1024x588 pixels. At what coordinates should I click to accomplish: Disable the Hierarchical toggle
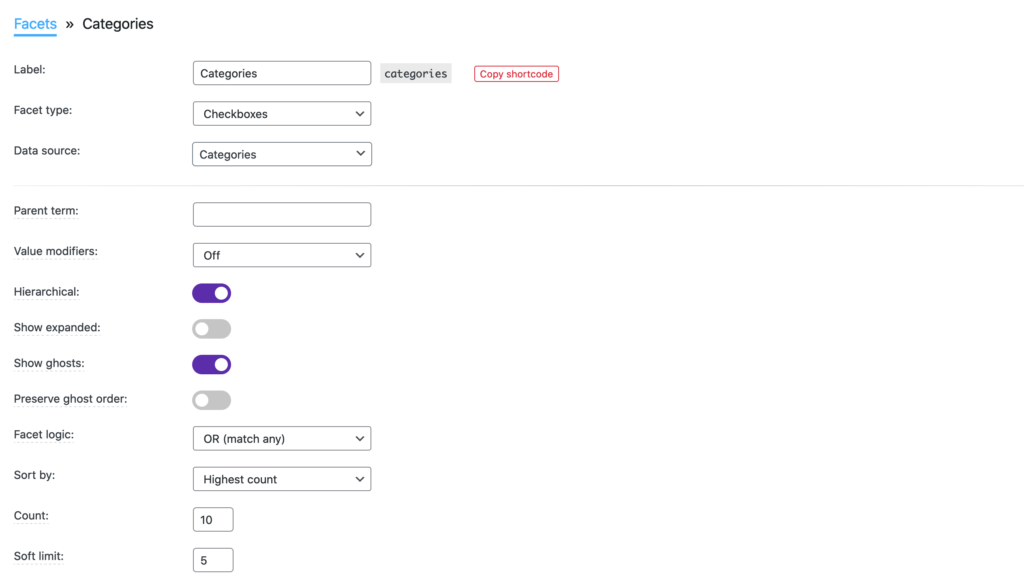click(212, 293)
